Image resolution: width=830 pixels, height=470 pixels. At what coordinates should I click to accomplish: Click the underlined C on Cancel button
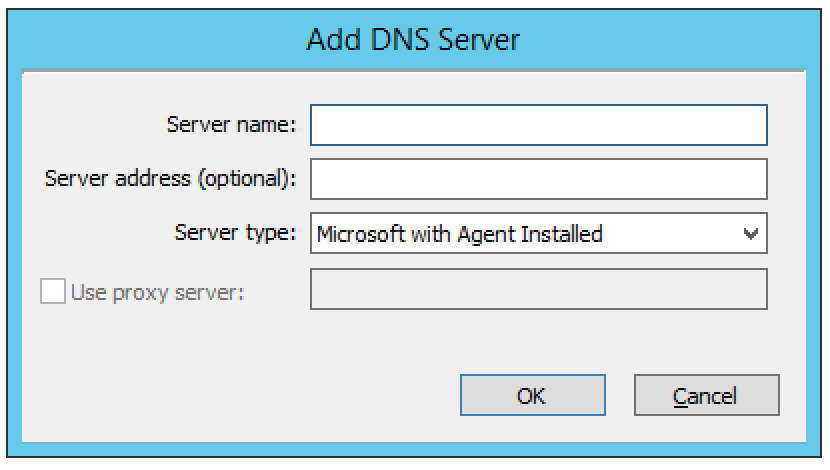[x=680, y=396]
